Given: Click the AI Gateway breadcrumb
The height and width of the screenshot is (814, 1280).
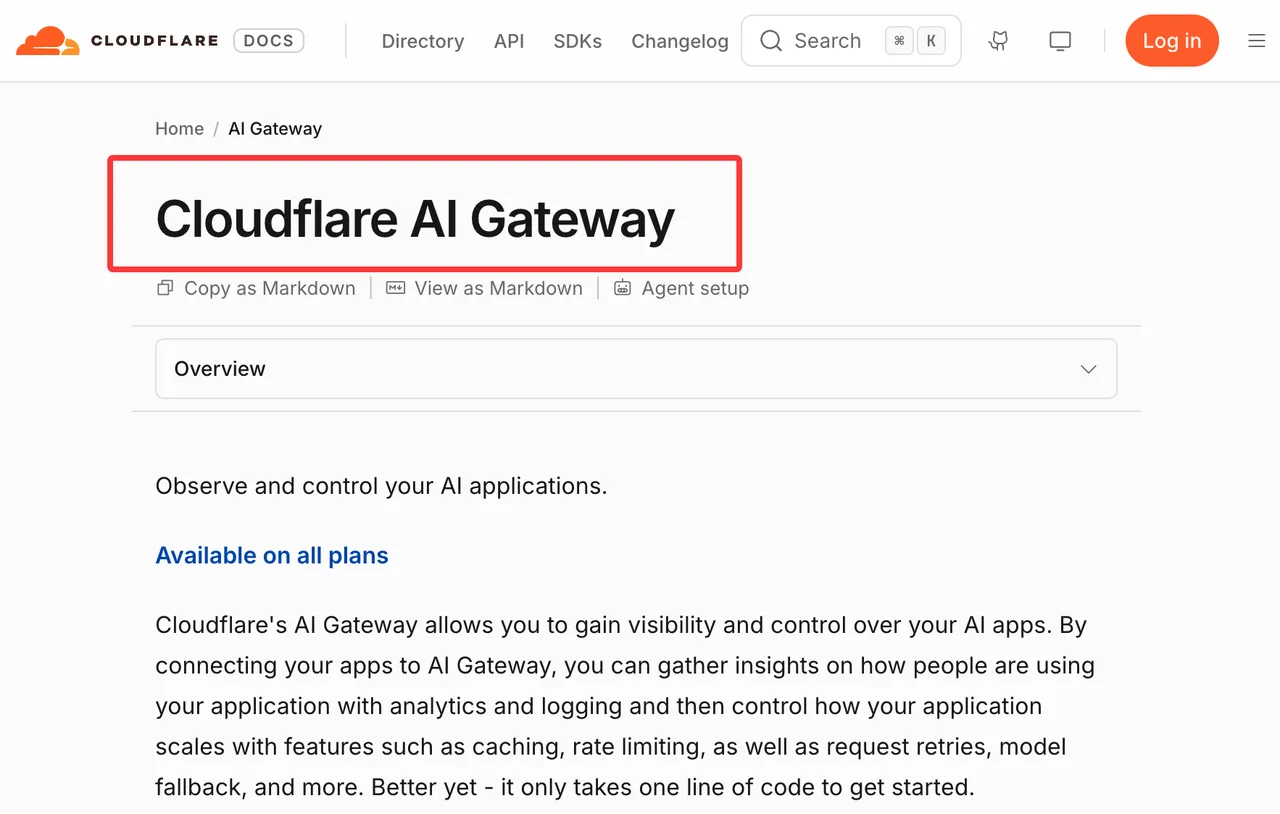Looking at the screenshot, I should pos(275,129).
